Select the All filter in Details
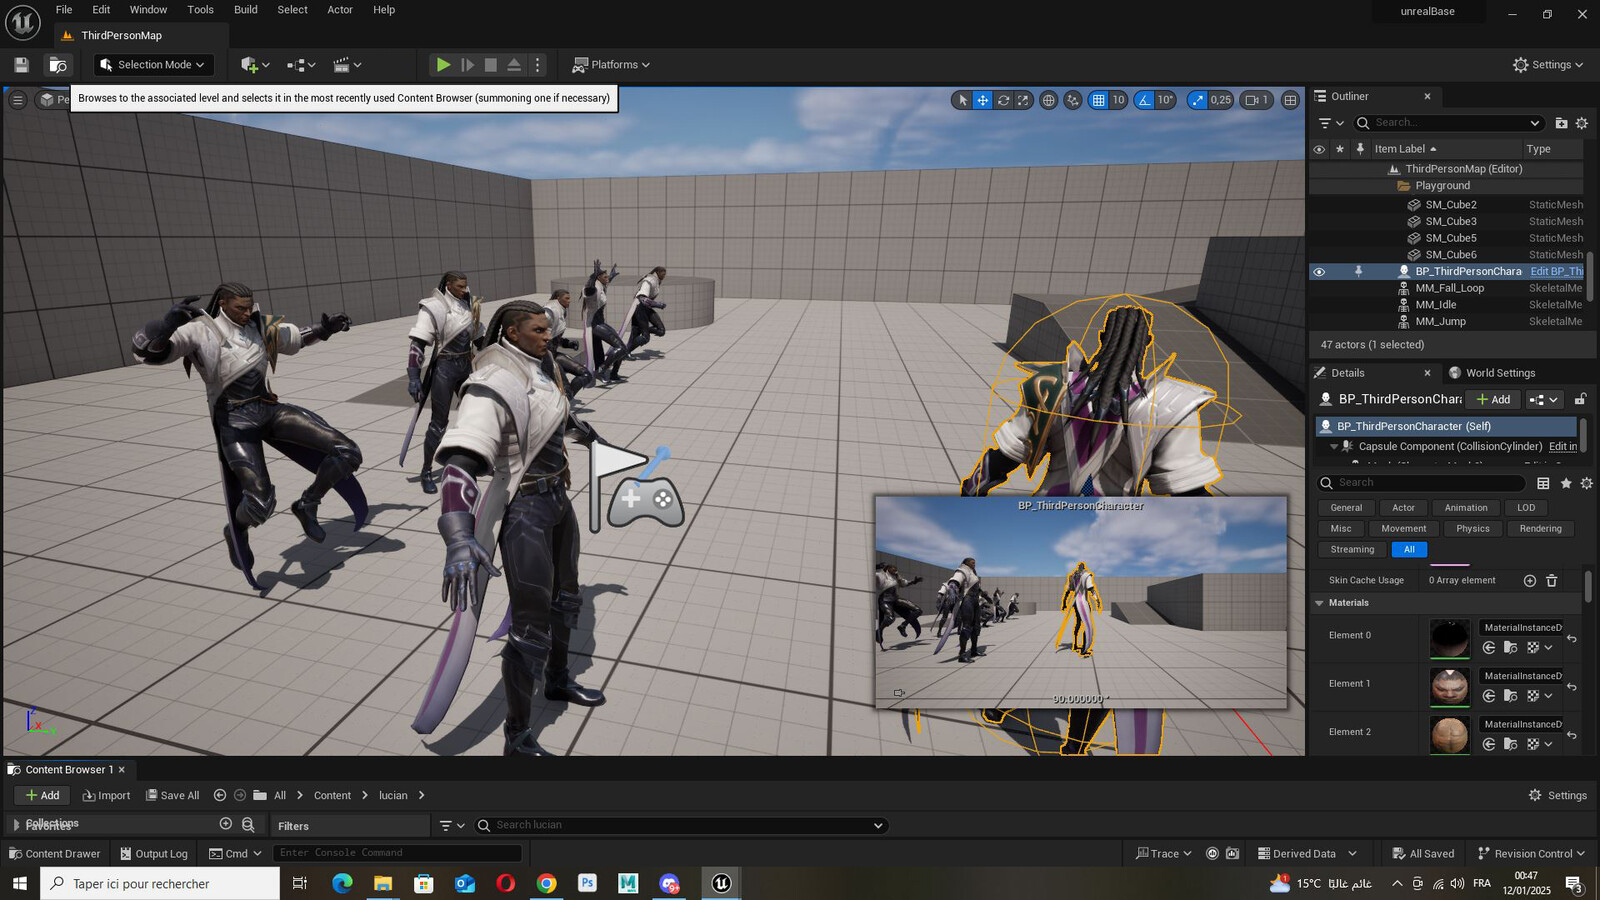The height and width of the screenshot is (900, 1600). pyautogui.click(x=1409, y=550)
